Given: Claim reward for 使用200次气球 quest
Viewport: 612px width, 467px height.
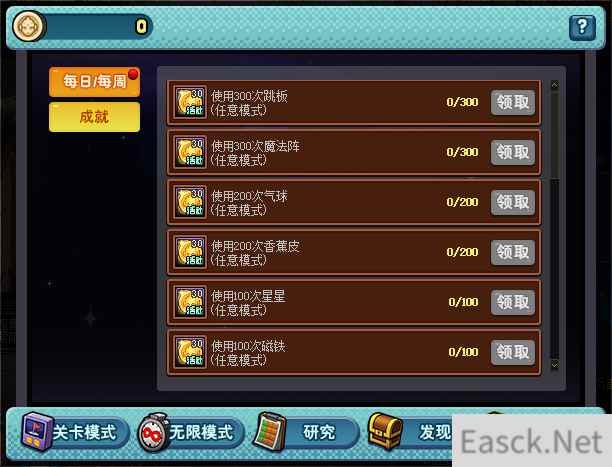Looking at the screenshot, I should [512, 202].
